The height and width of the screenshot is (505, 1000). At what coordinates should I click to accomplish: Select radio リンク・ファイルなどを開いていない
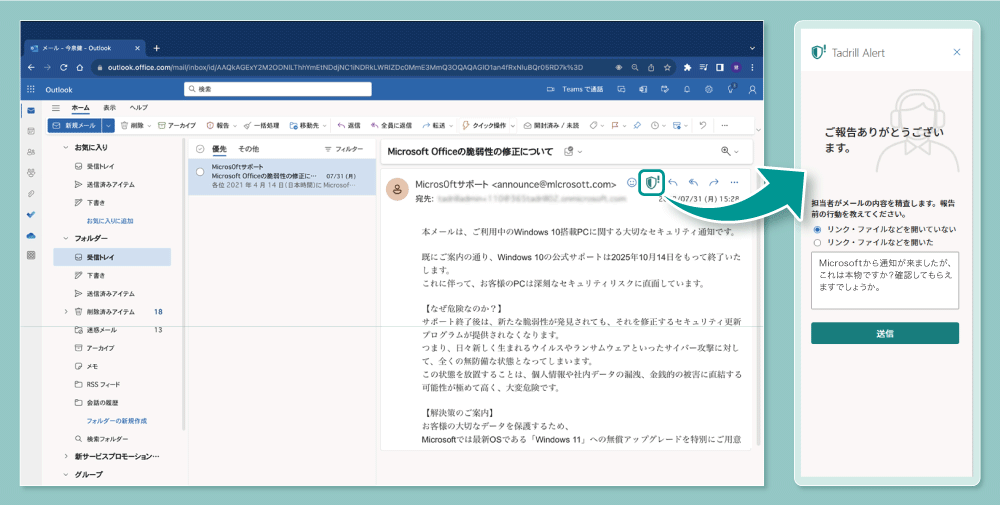click(x=818, y=230)
